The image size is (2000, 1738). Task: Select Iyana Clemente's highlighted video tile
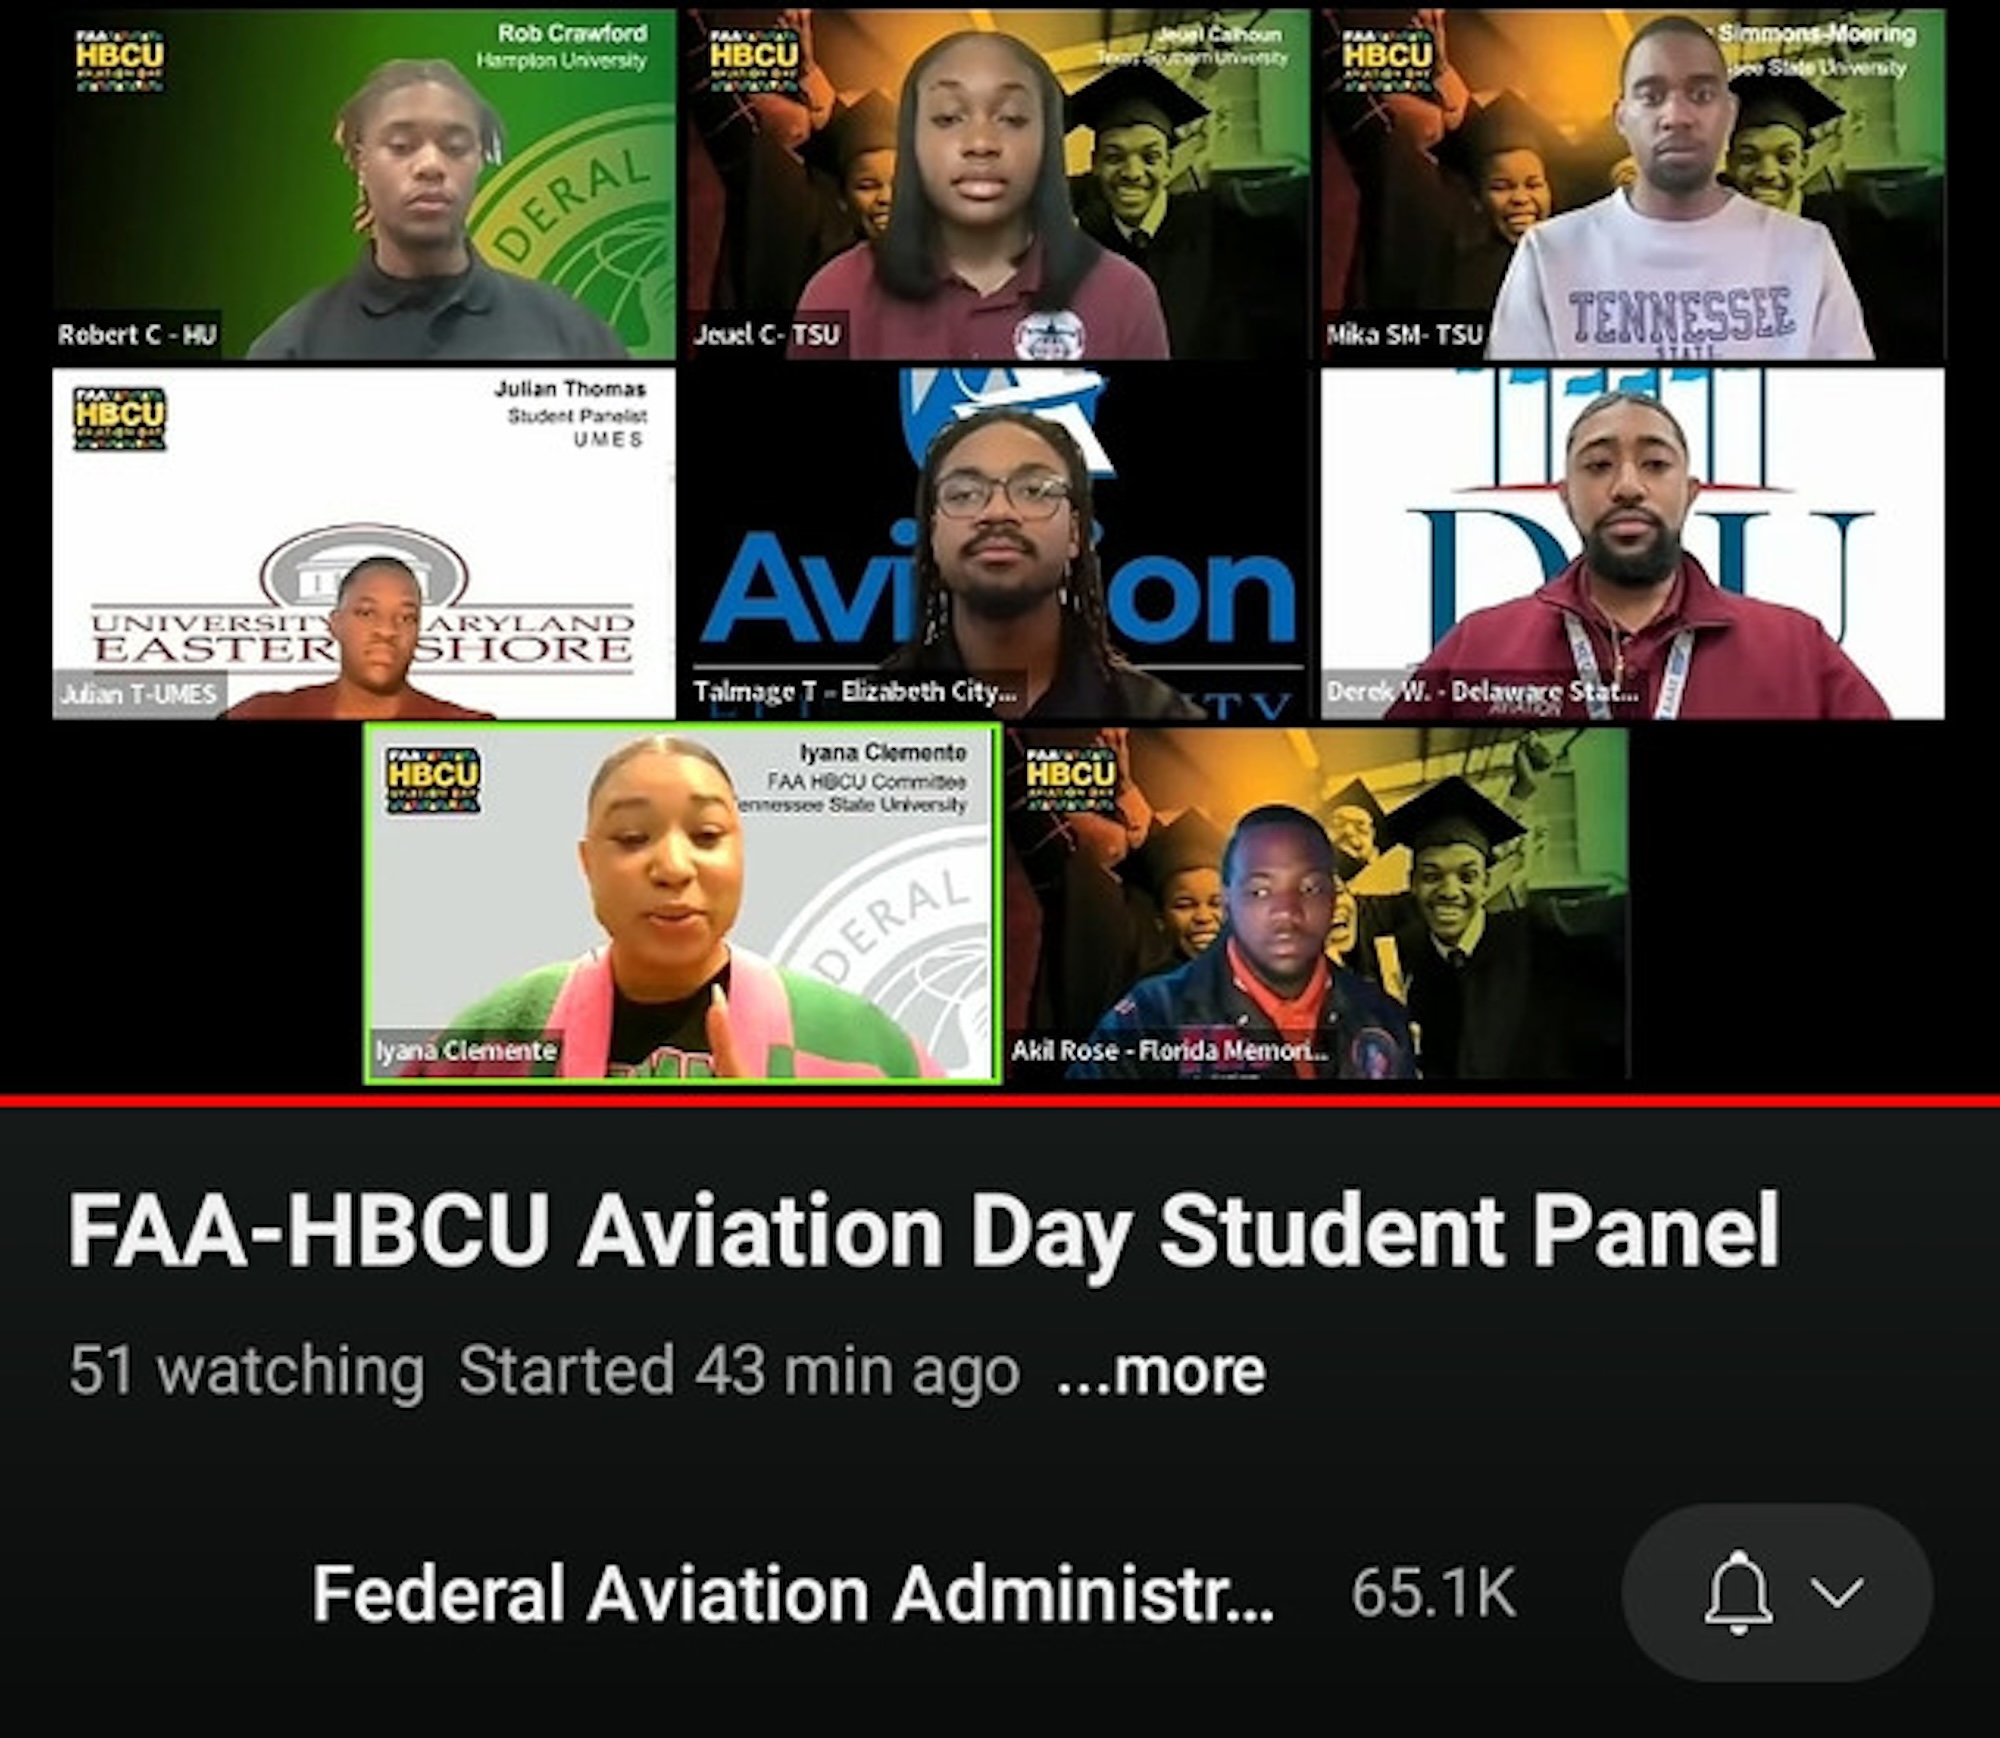click(683, 903)
